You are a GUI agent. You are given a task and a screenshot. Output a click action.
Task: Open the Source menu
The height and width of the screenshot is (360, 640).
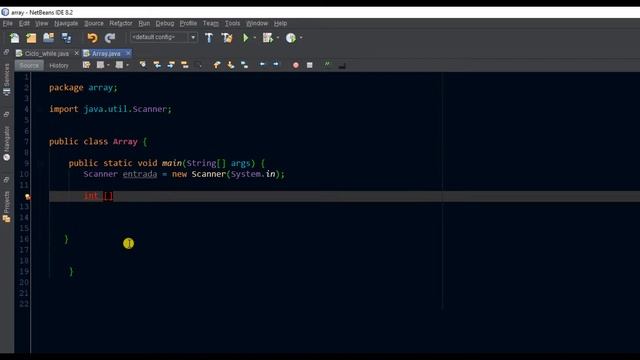[x=93, y=23]
